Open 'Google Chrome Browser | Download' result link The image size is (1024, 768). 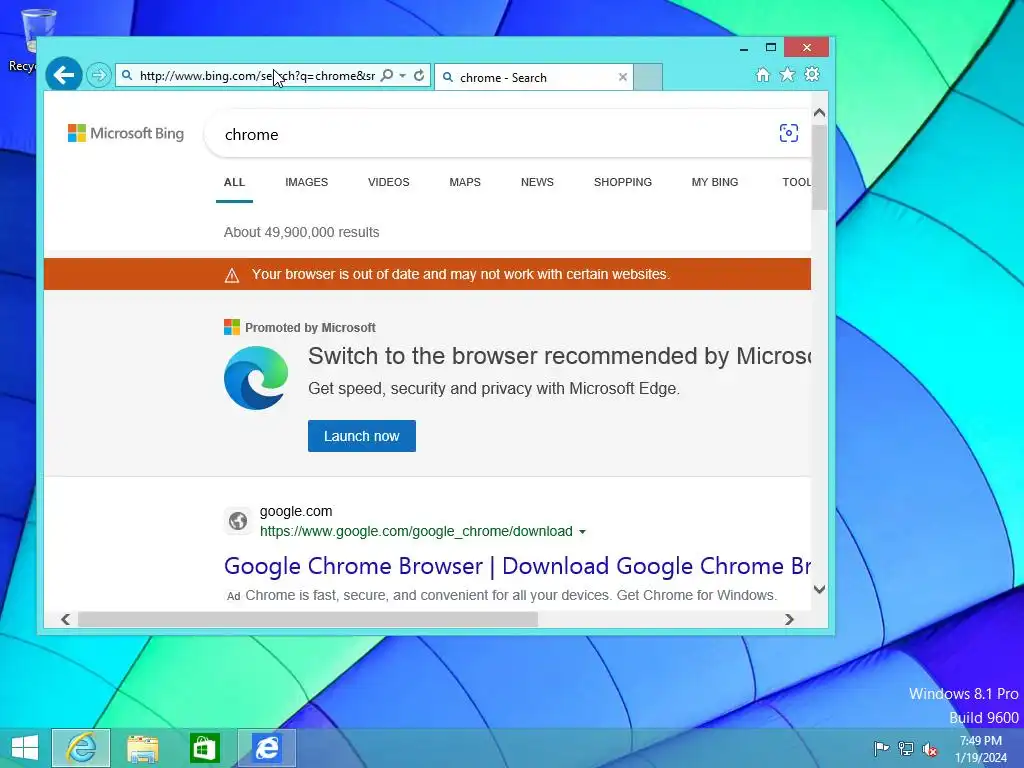point(517,566)
